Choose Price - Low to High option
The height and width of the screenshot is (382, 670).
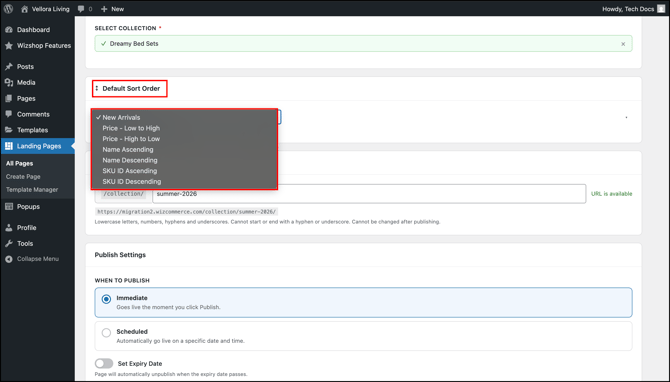pos(185,128)
